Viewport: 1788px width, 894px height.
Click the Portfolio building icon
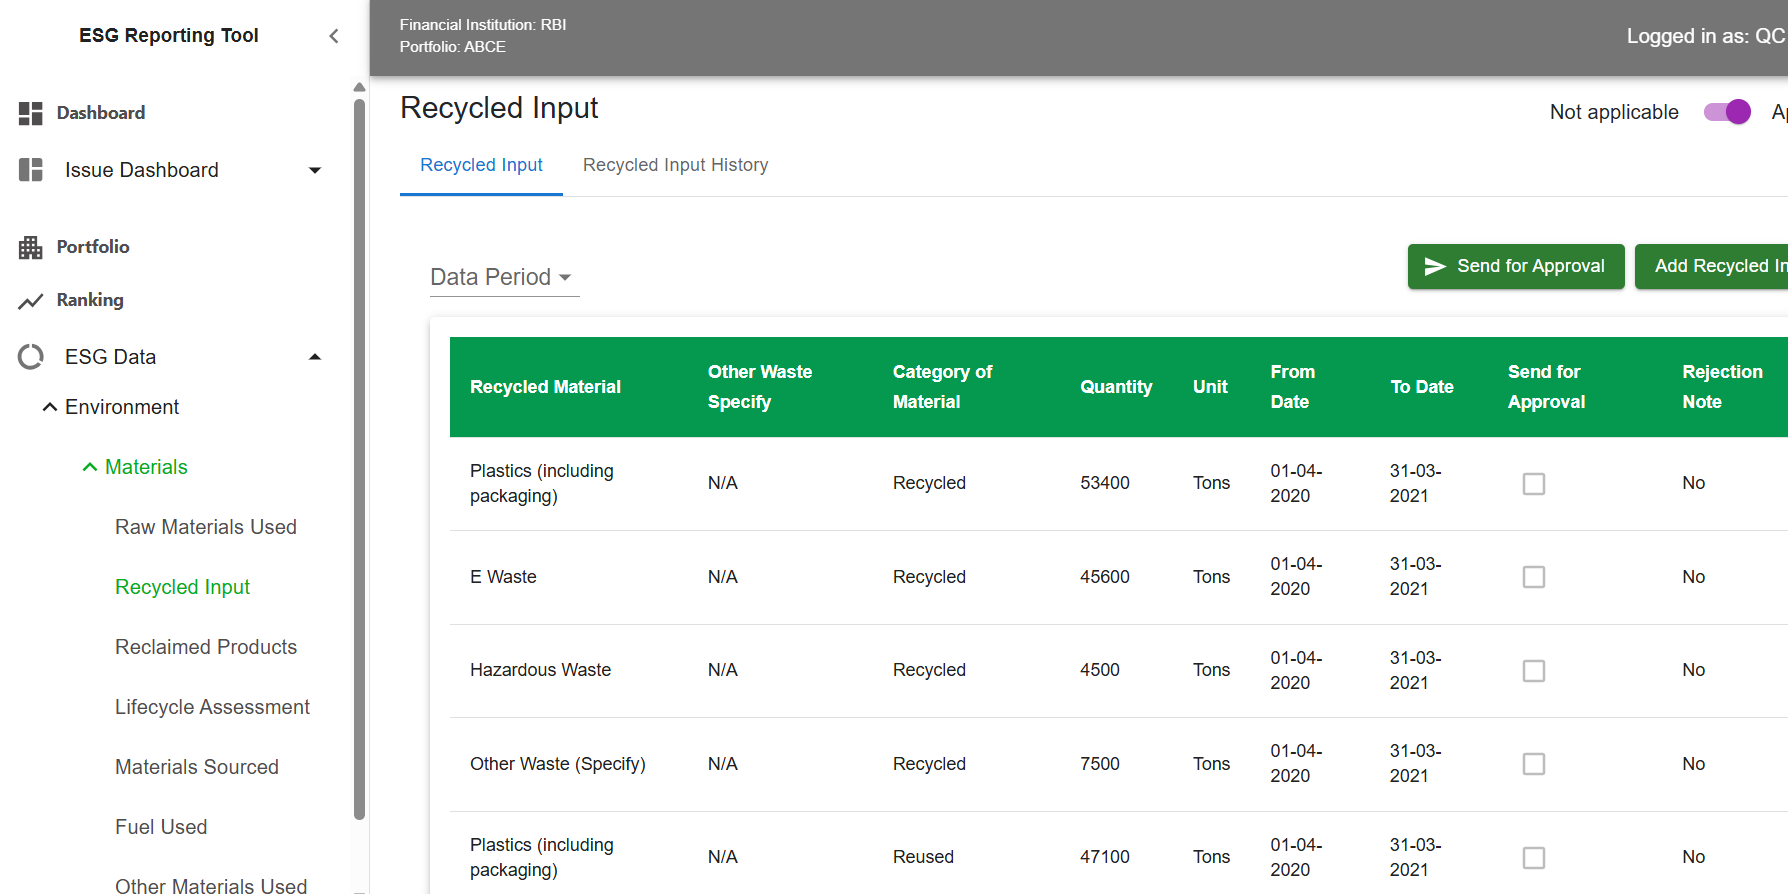pos(30,247)
